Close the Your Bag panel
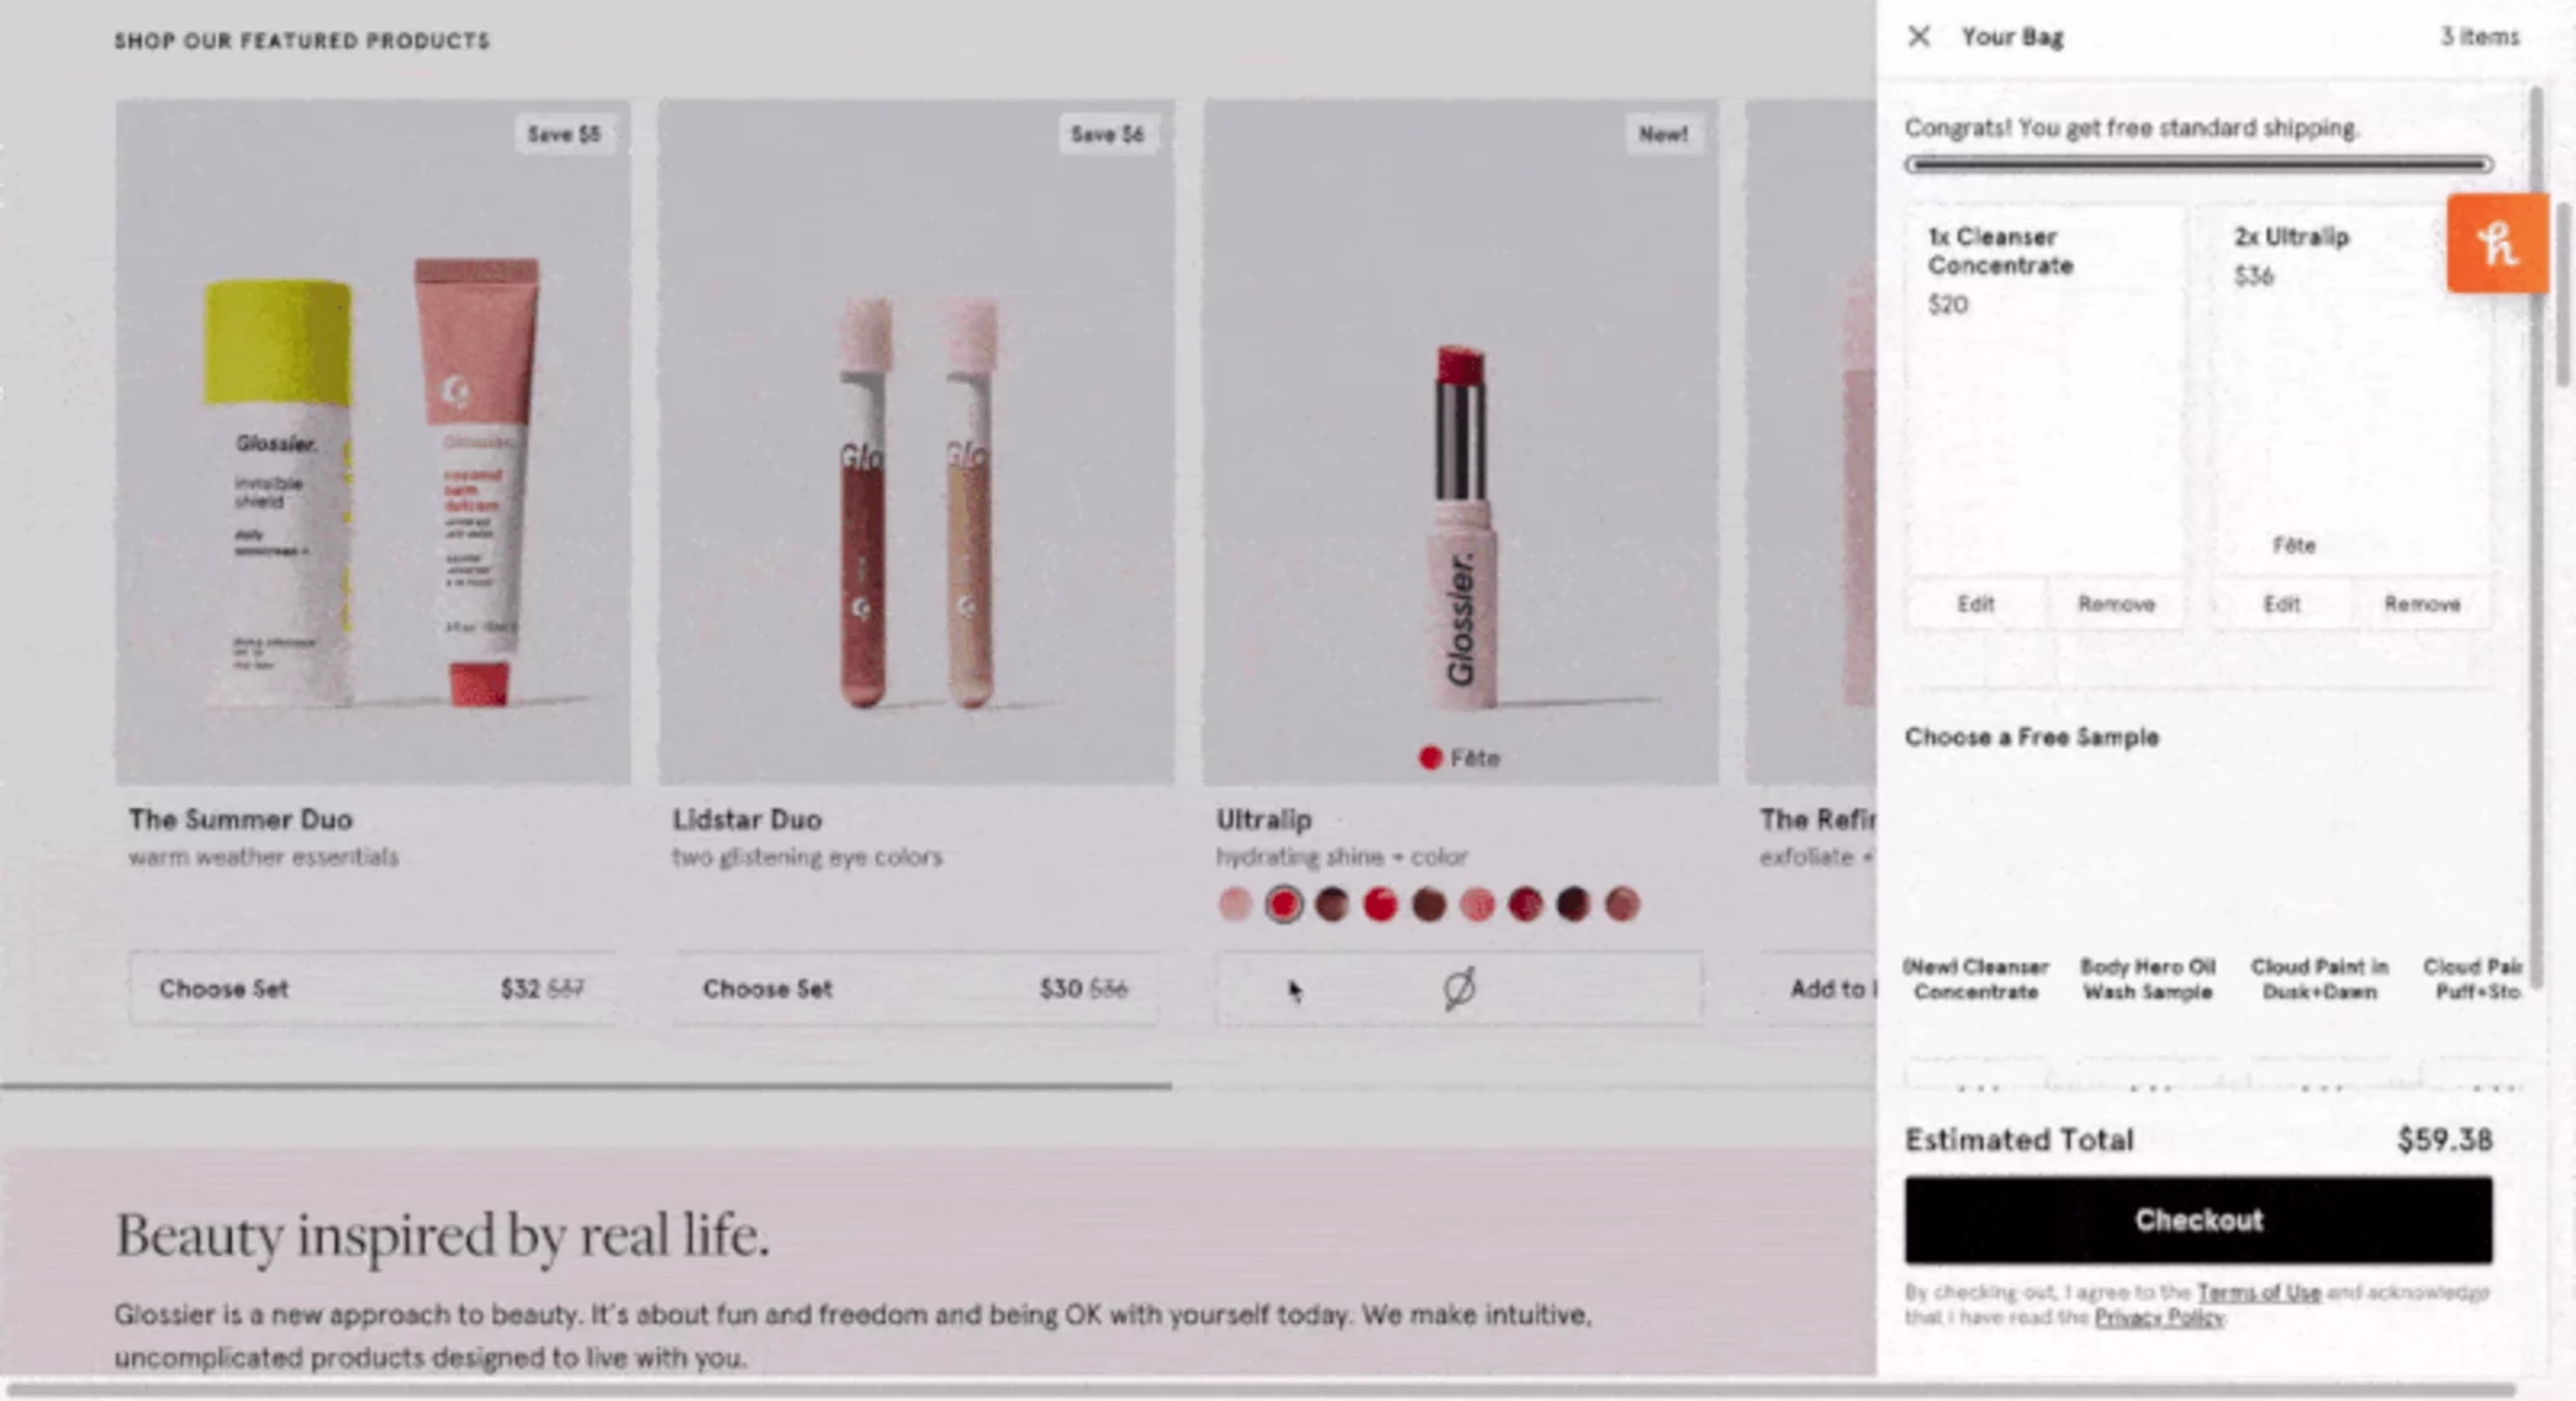This screenshot has height=1401, width=2576. coord(1918,37)
